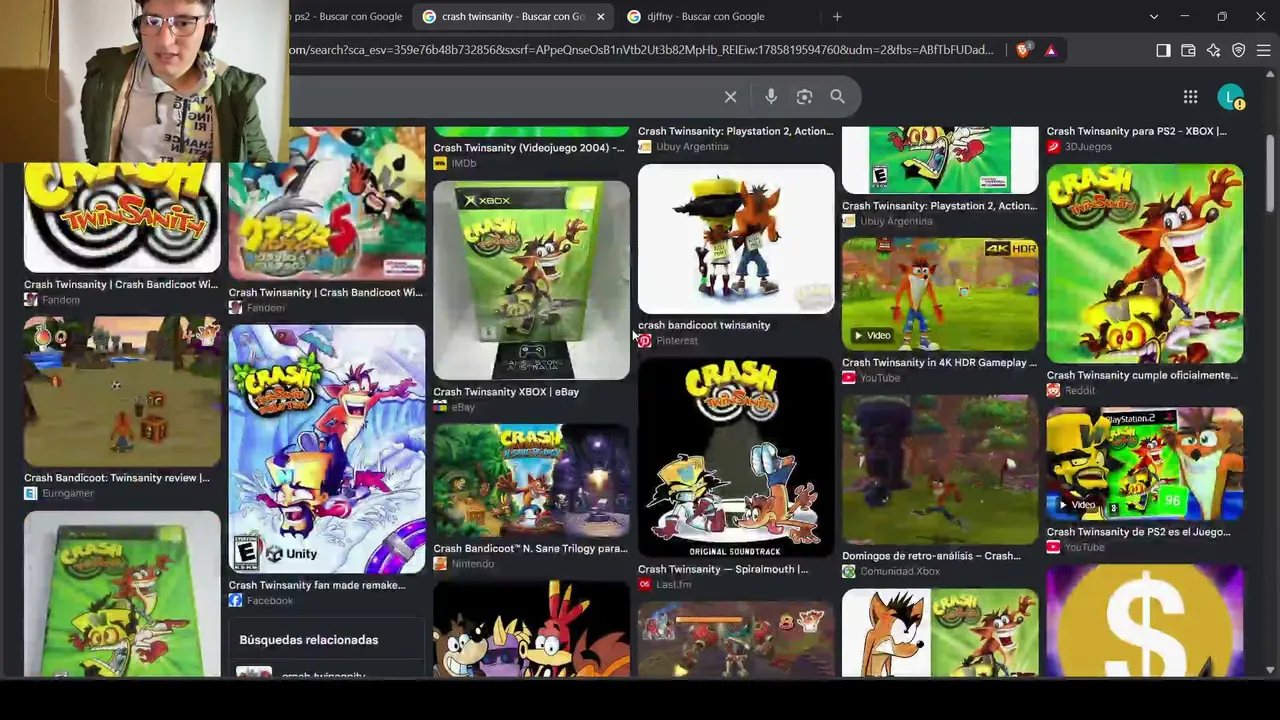
Task: Click the Last.fm favicon under the Spiralmouth result
Action: [x=644, y=584]
